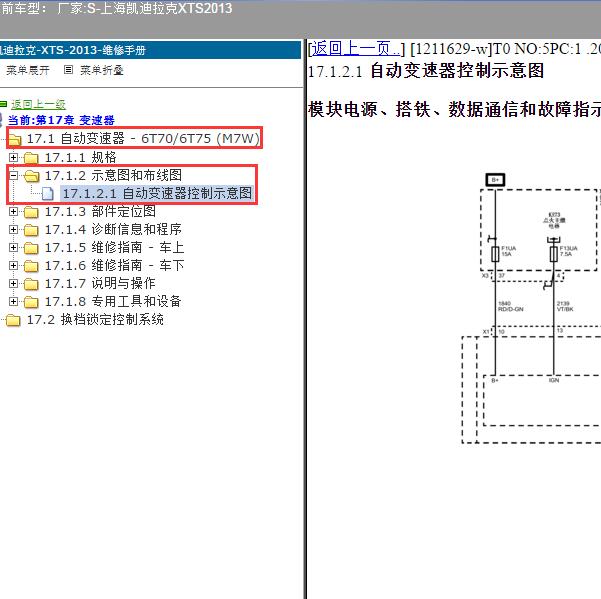
Task: Click folder icon of 17.1.1 规格
Action: [x=31, y=158]
